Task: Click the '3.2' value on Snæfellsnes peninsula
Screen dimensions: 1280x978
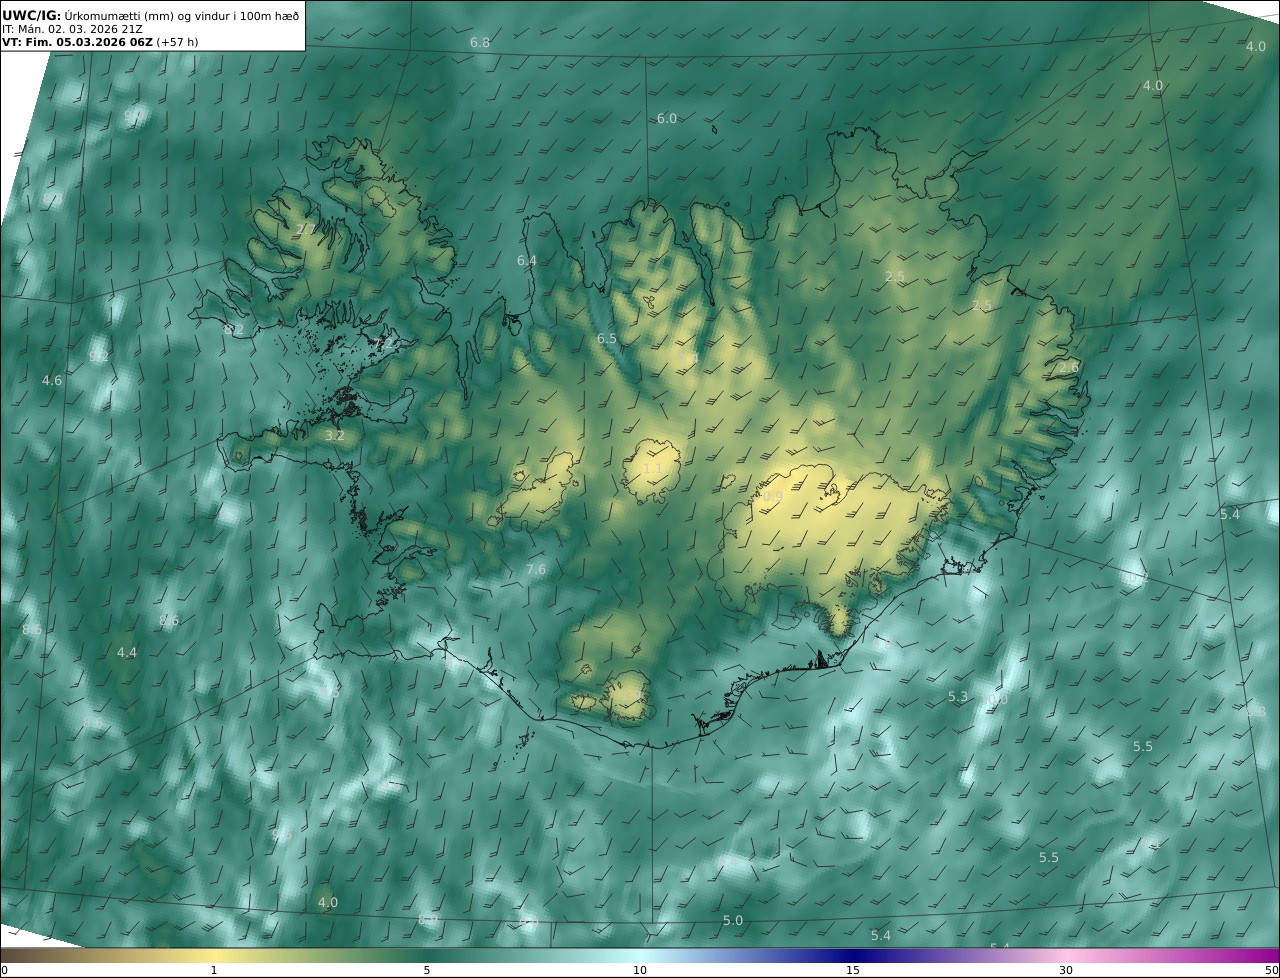Action: point(335,436)
